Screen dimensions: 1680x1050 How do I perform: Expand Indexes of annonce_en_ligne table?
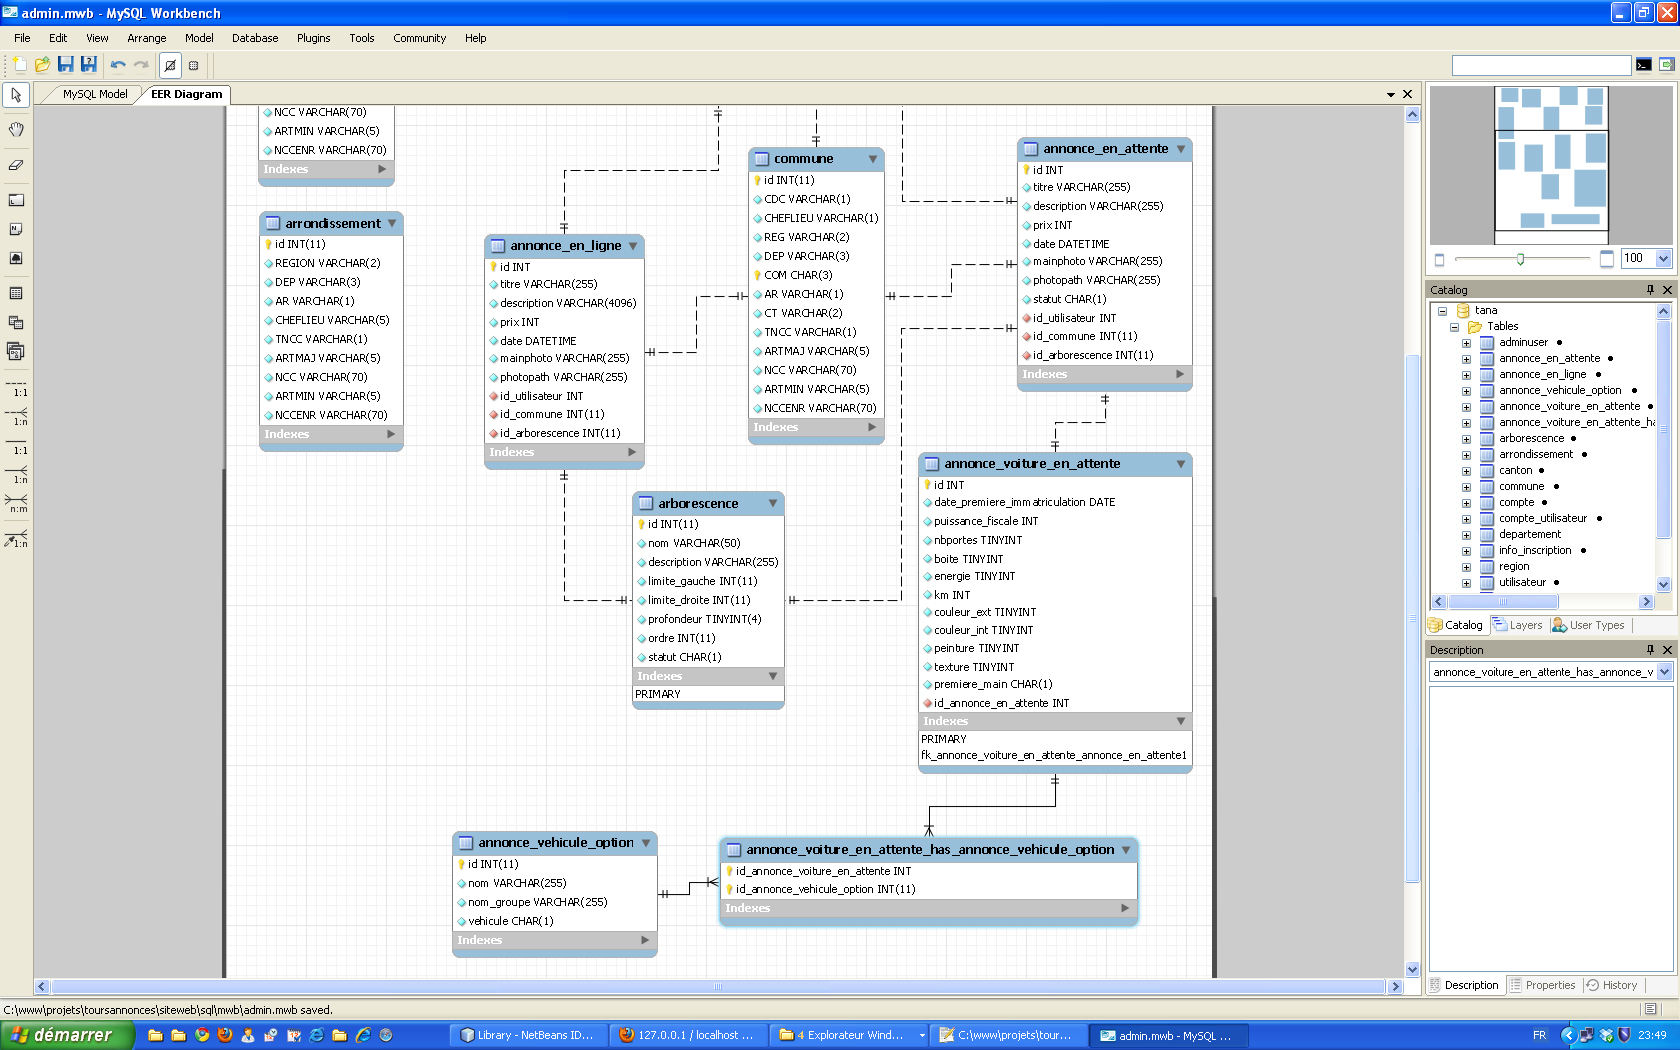tap(632, 452)
